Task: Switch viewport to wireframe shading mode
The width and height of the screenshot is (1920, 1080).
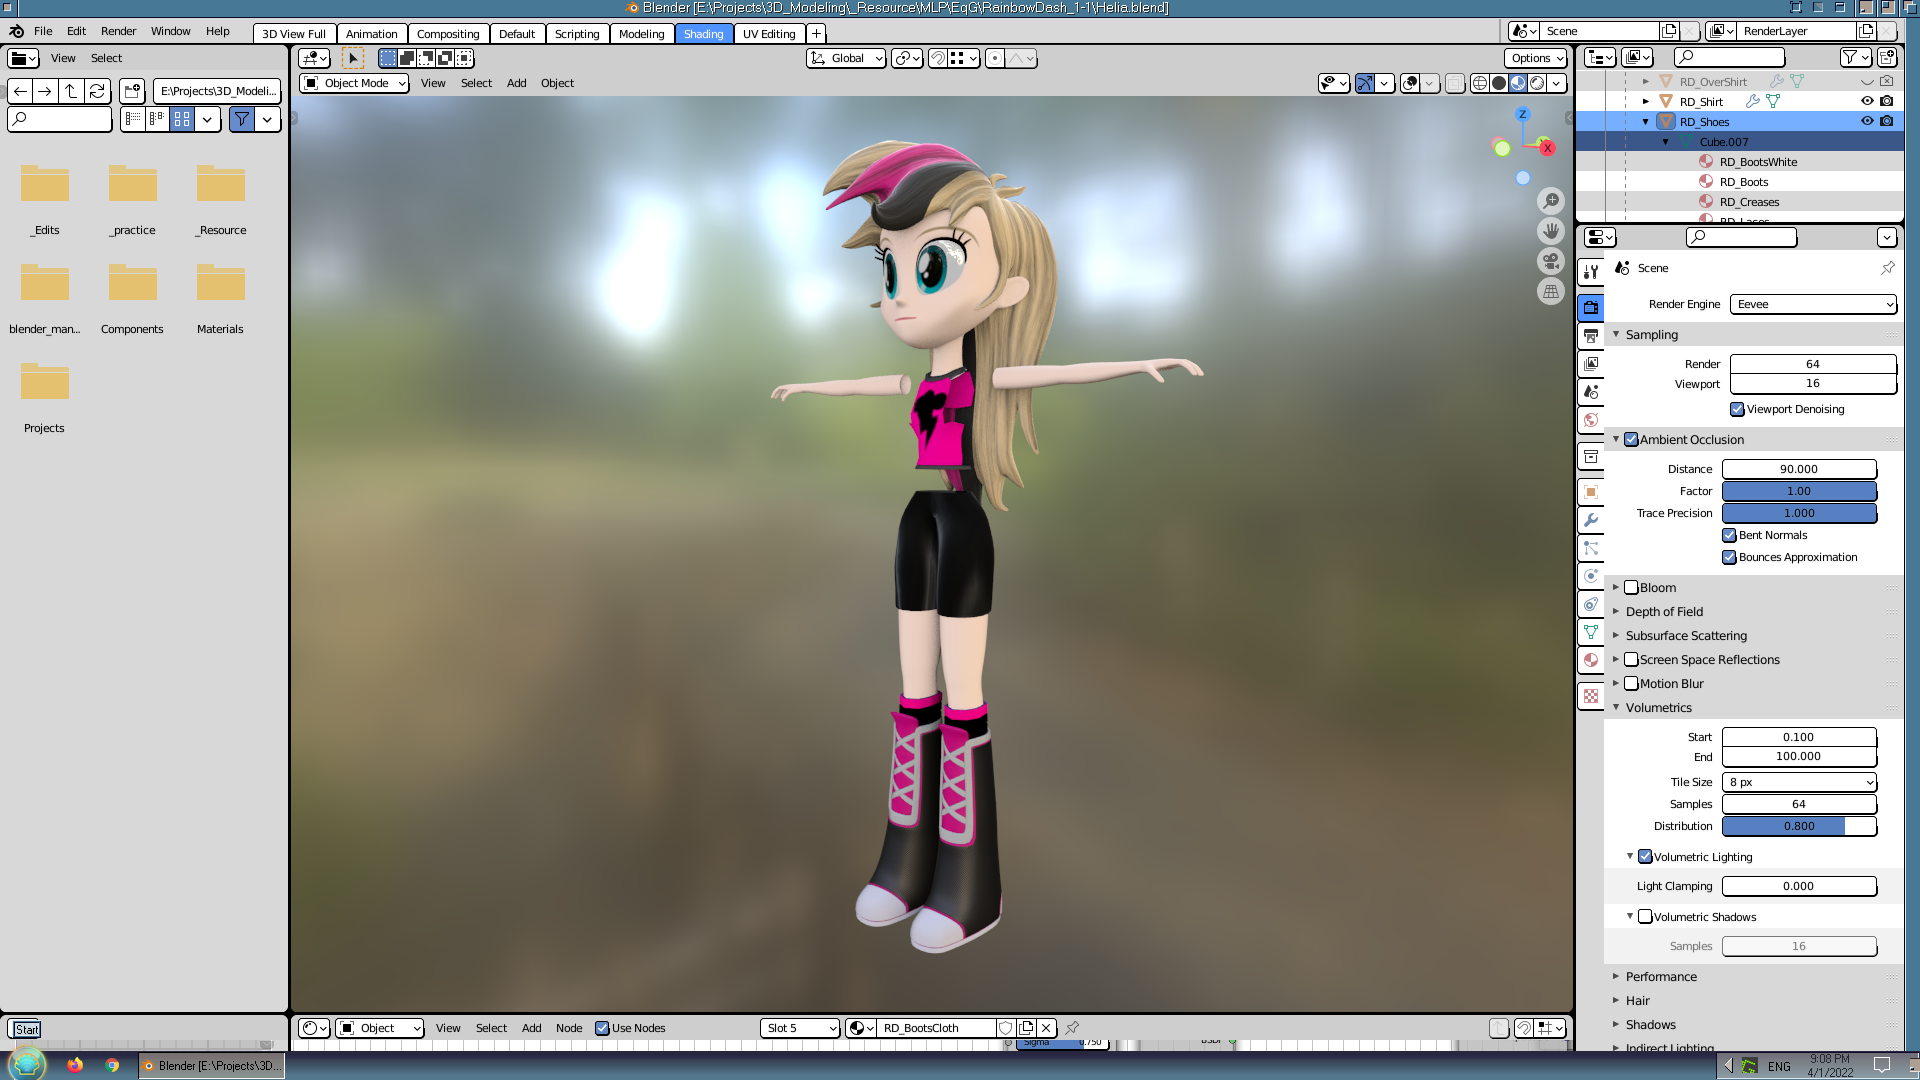Action: tap(1480, 83)
